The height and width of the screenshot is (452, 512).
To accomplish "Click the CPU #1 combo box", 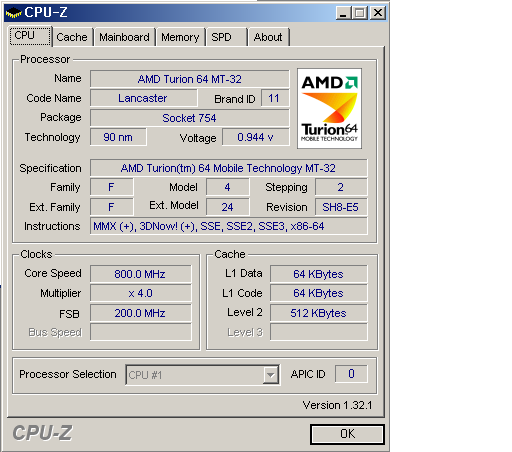I will [203, 375].
